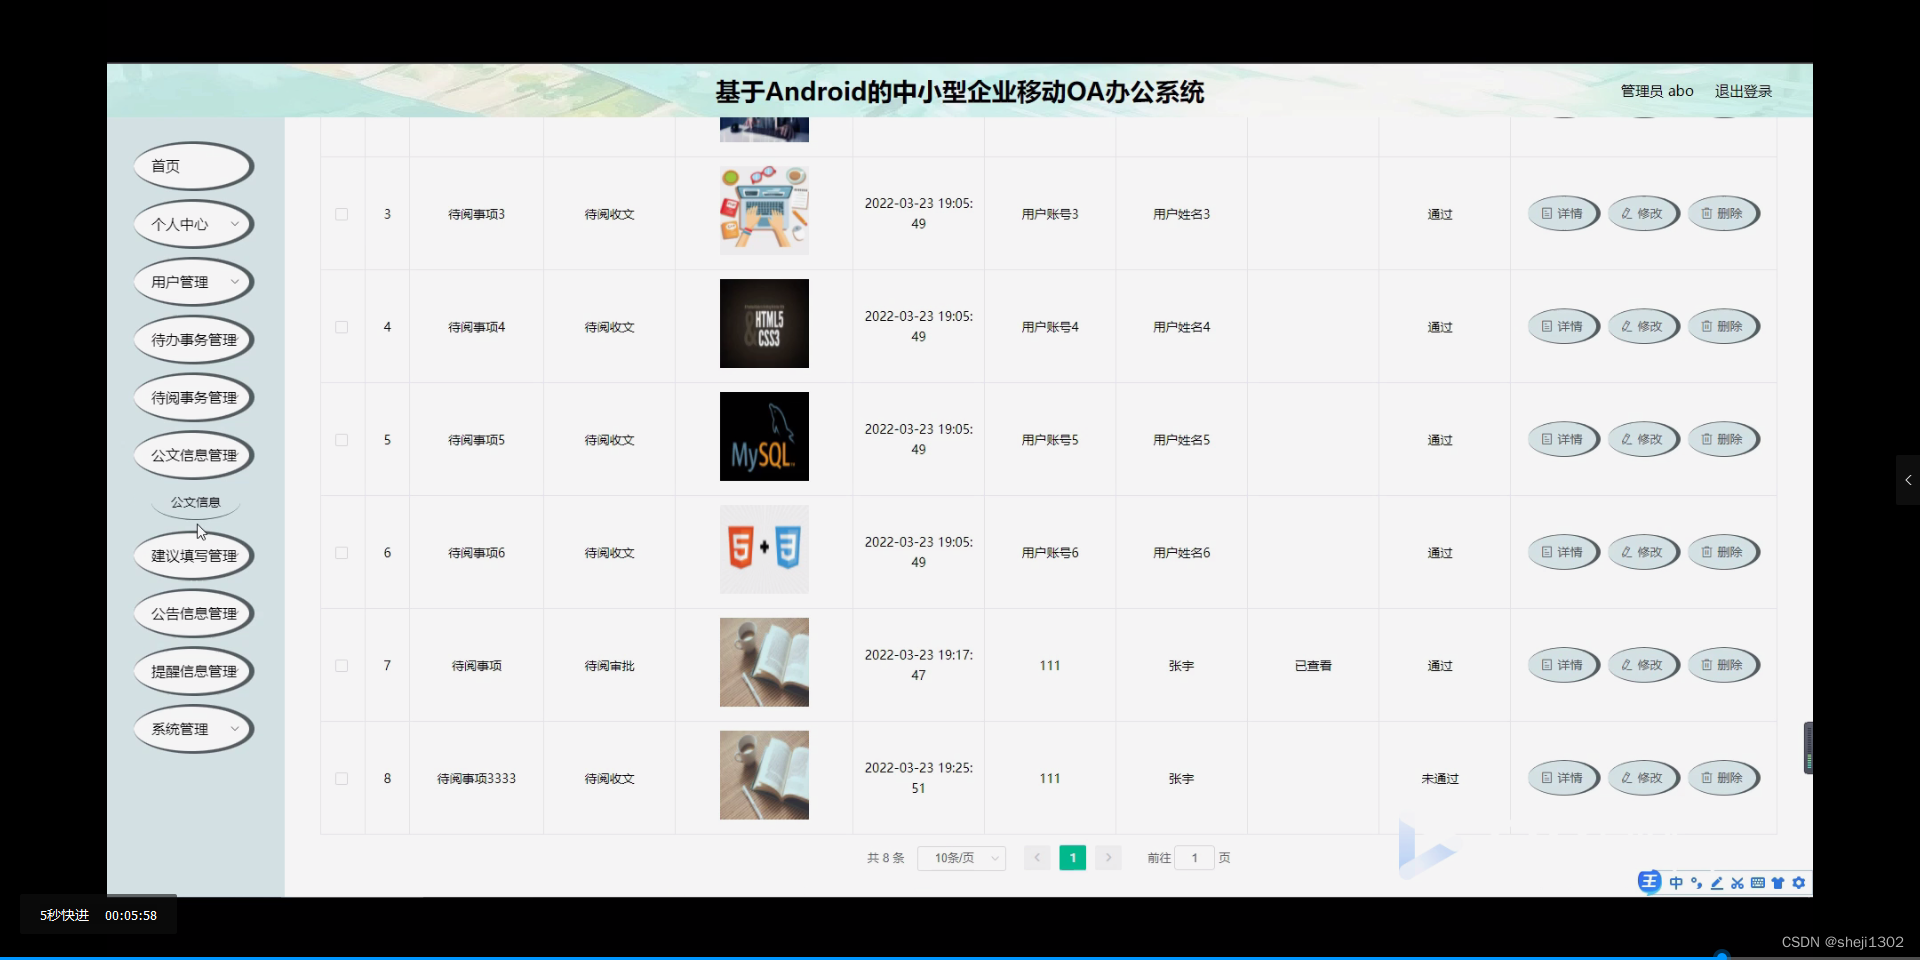Check the checkbox for 待阅事项5 row

pyautogui.click(x=341, y=440)
